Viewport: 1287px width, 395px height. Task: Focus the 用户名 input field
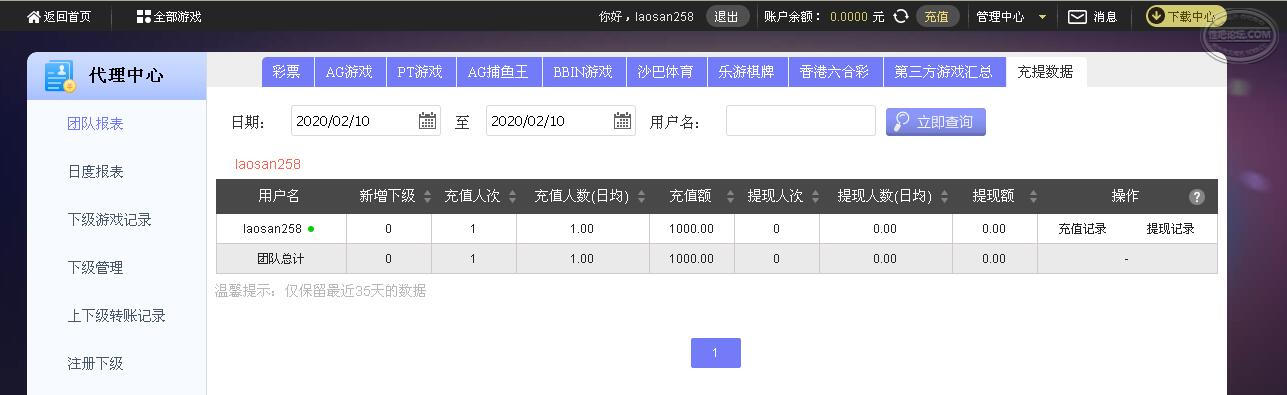(x=800, y=121)
